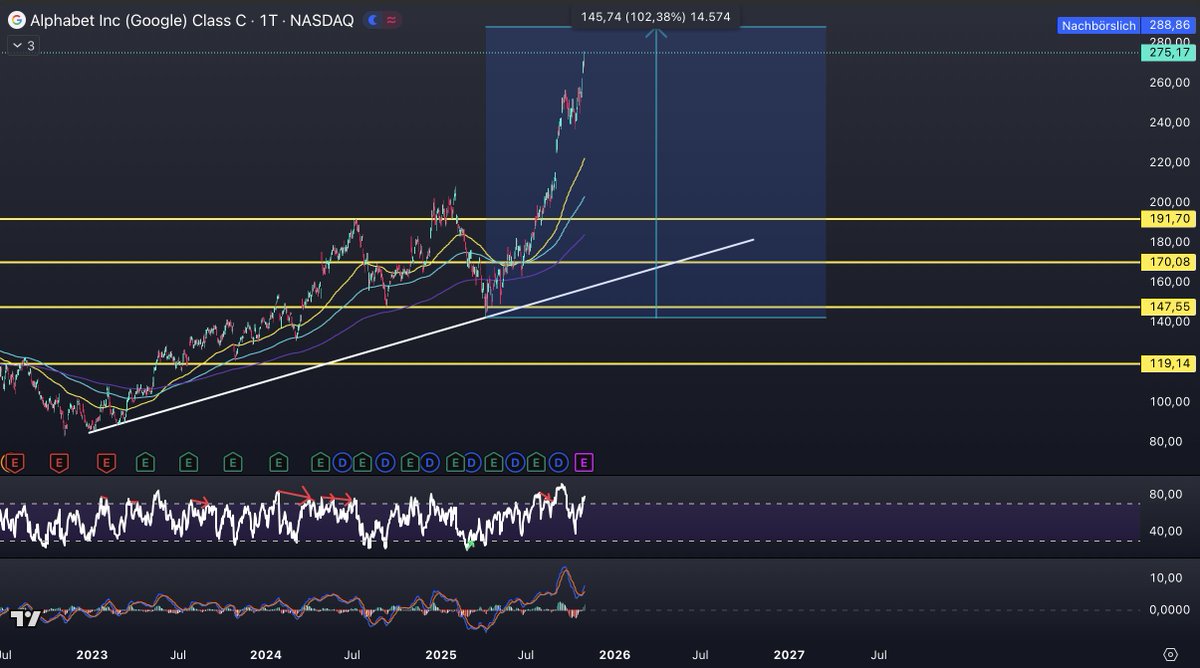Click the purple upcoming earnings E marker
This screenshot has width=1200, height=668.
click(586, 461)
